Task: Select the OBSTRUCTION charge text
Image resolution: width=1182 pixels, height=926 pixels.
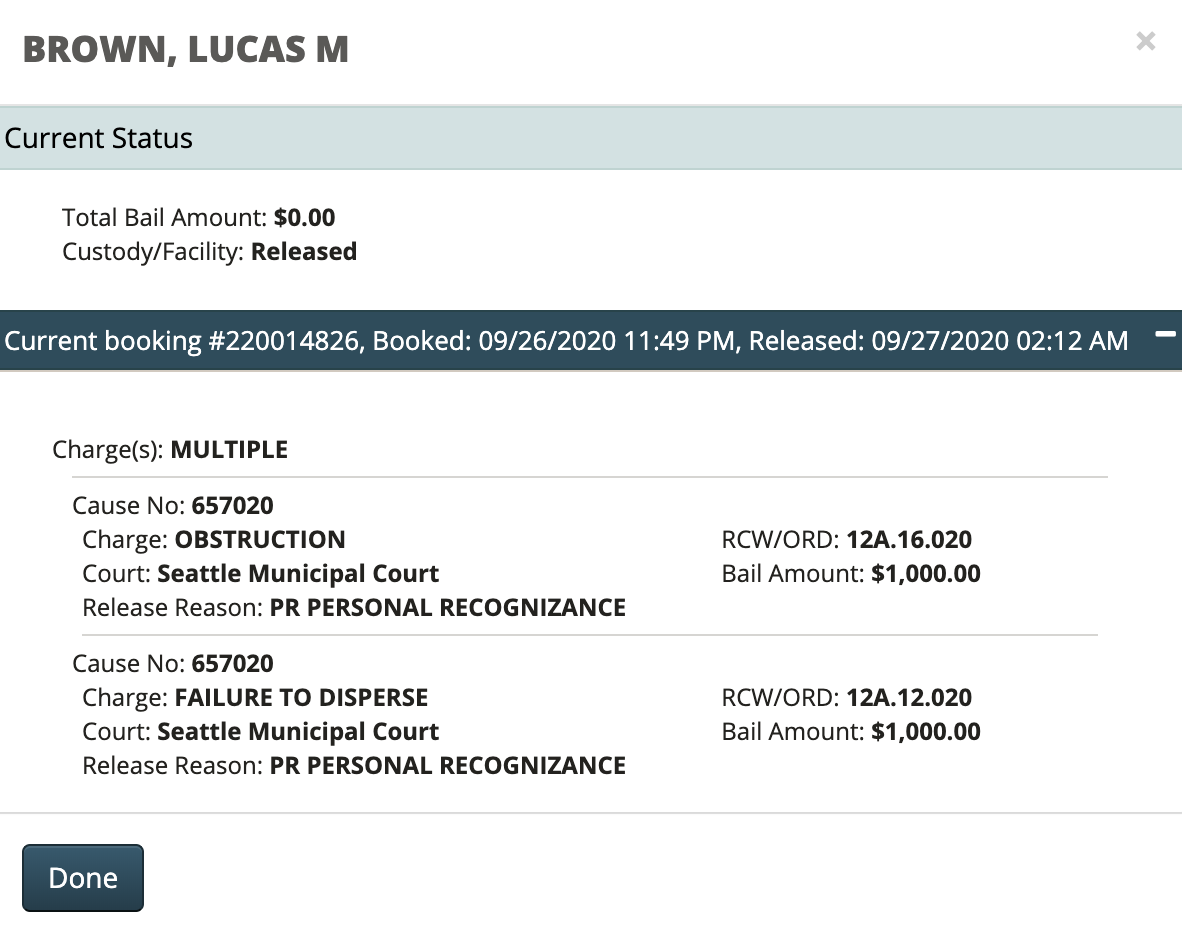Action: [x=260, y=539]
